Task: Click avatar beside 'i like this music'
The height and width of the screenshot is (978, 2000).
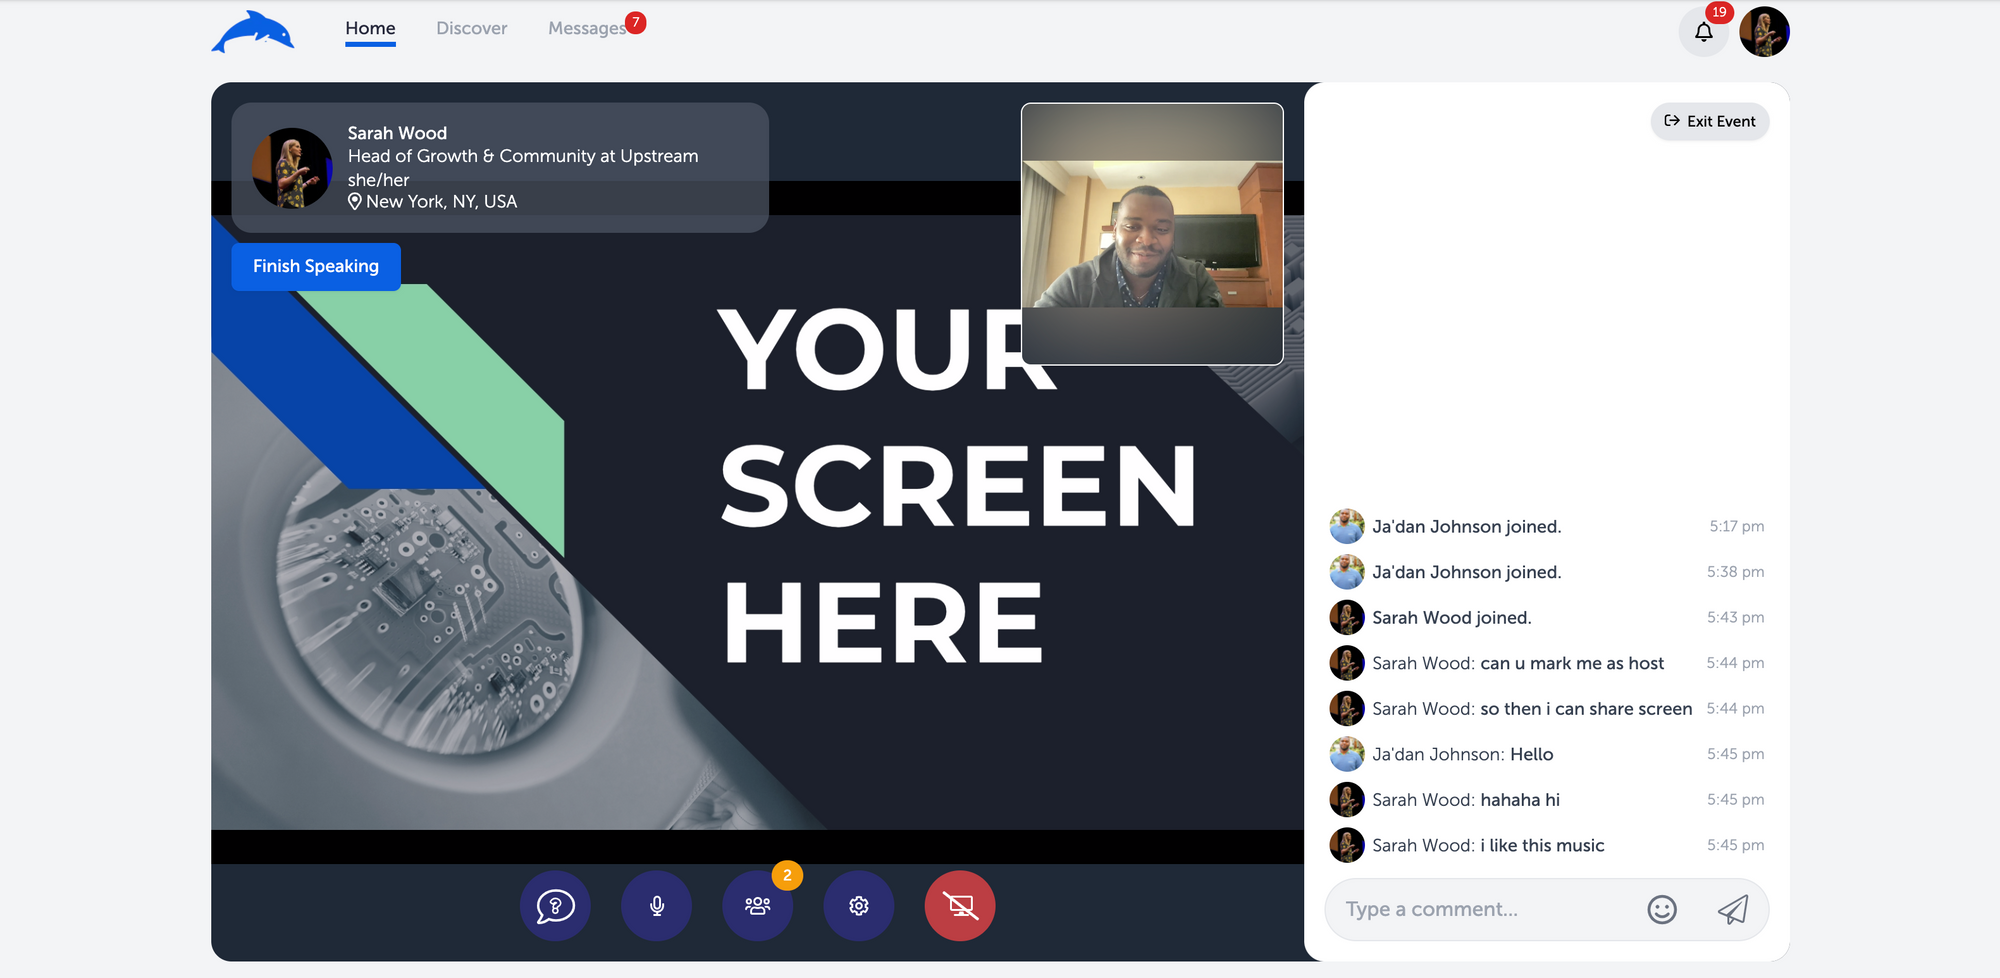Action: (x=1347, y=845)
